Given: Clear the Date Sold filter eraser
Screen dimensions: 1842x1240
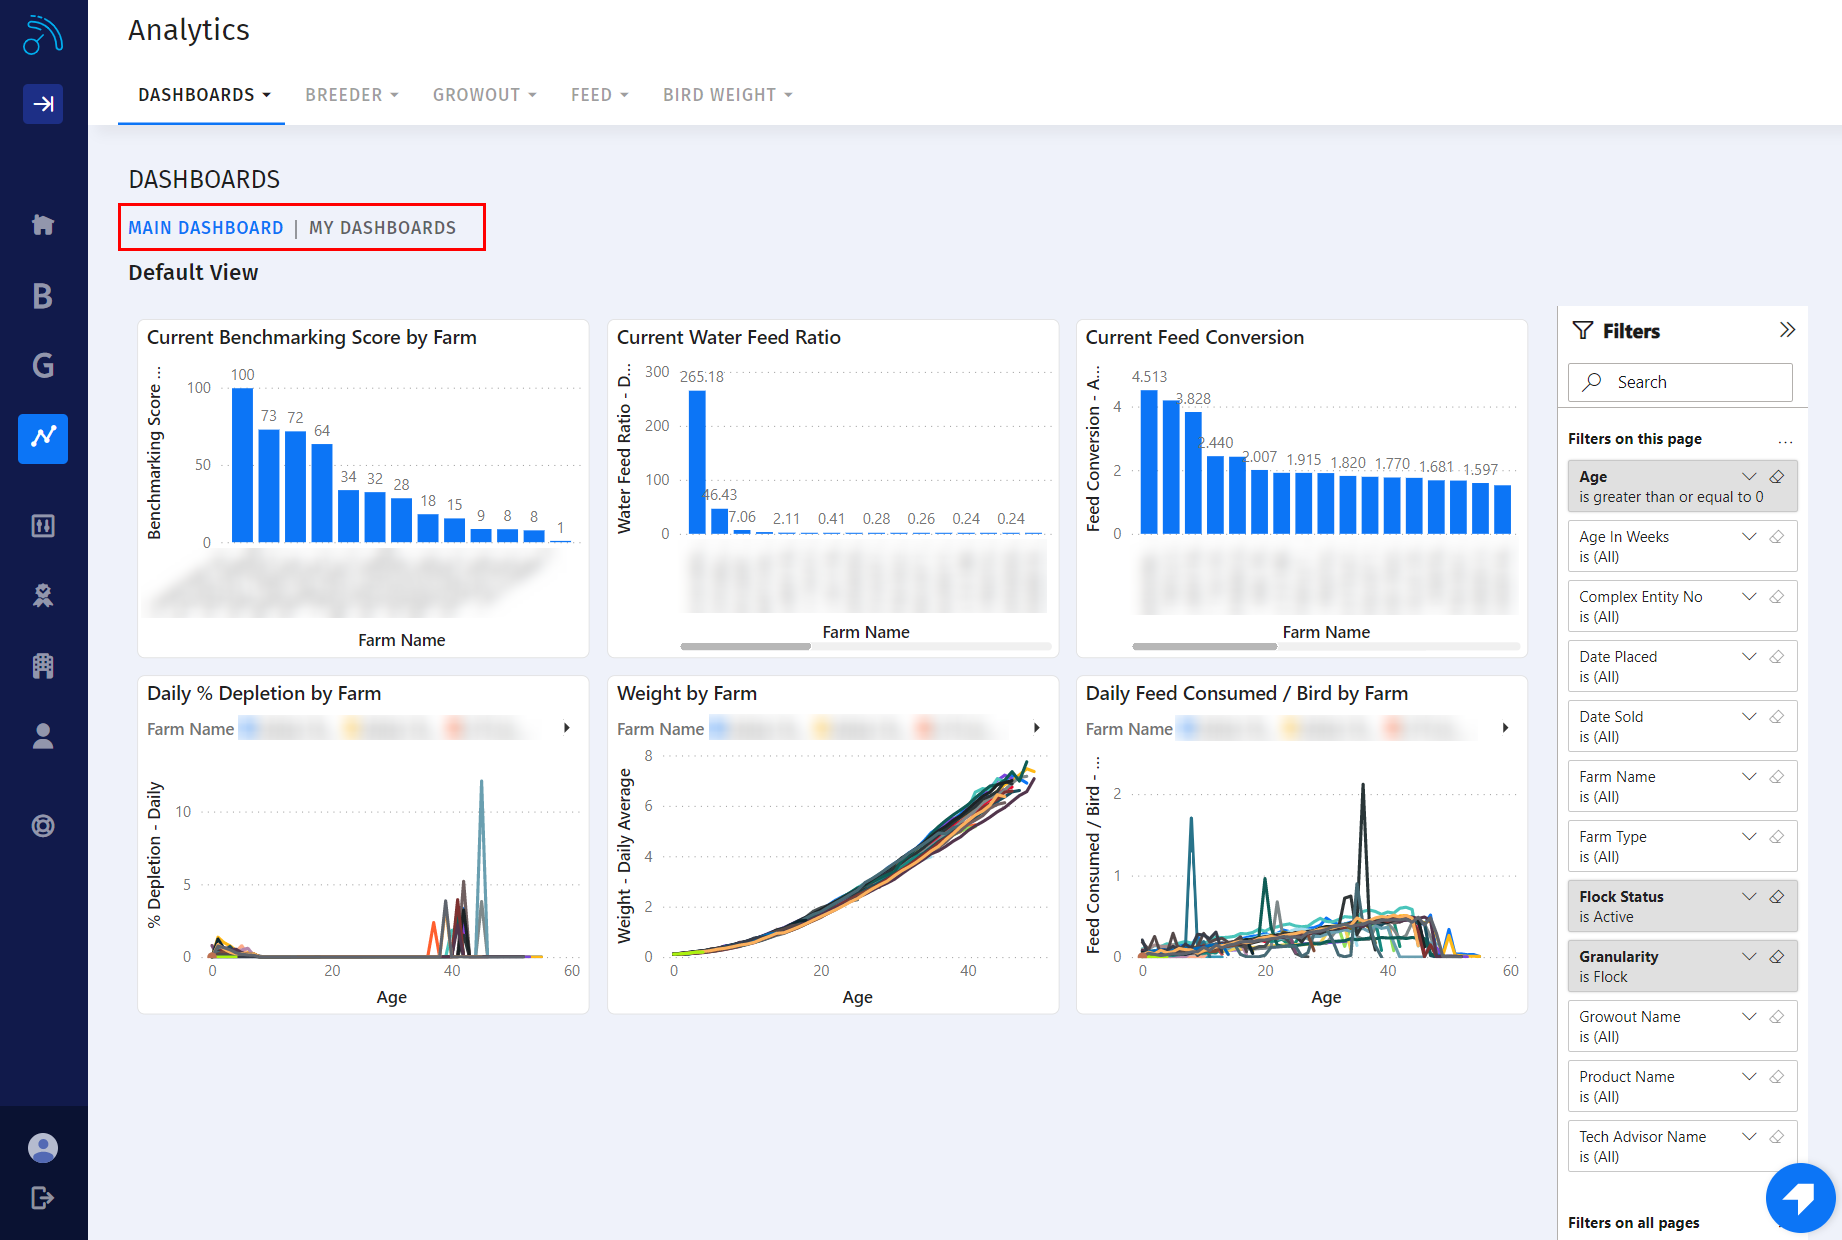Looking at the screenshot, I should click(1777, 717).
